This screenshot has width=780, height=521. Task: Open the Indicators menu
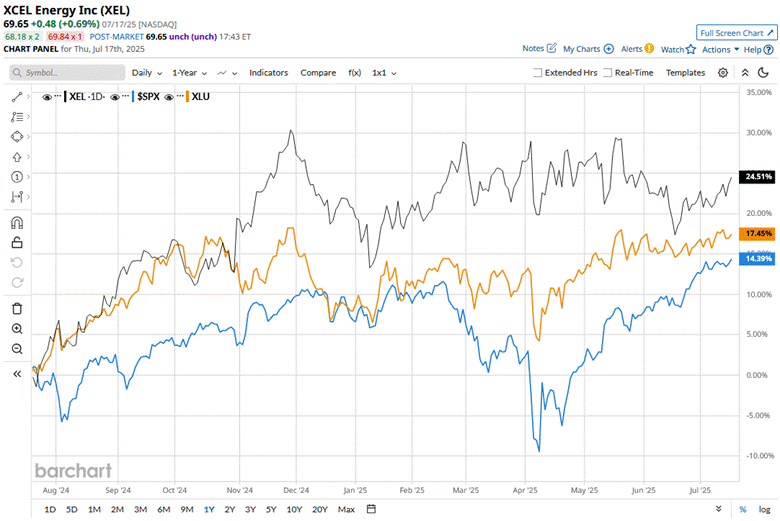coord(269,73)
